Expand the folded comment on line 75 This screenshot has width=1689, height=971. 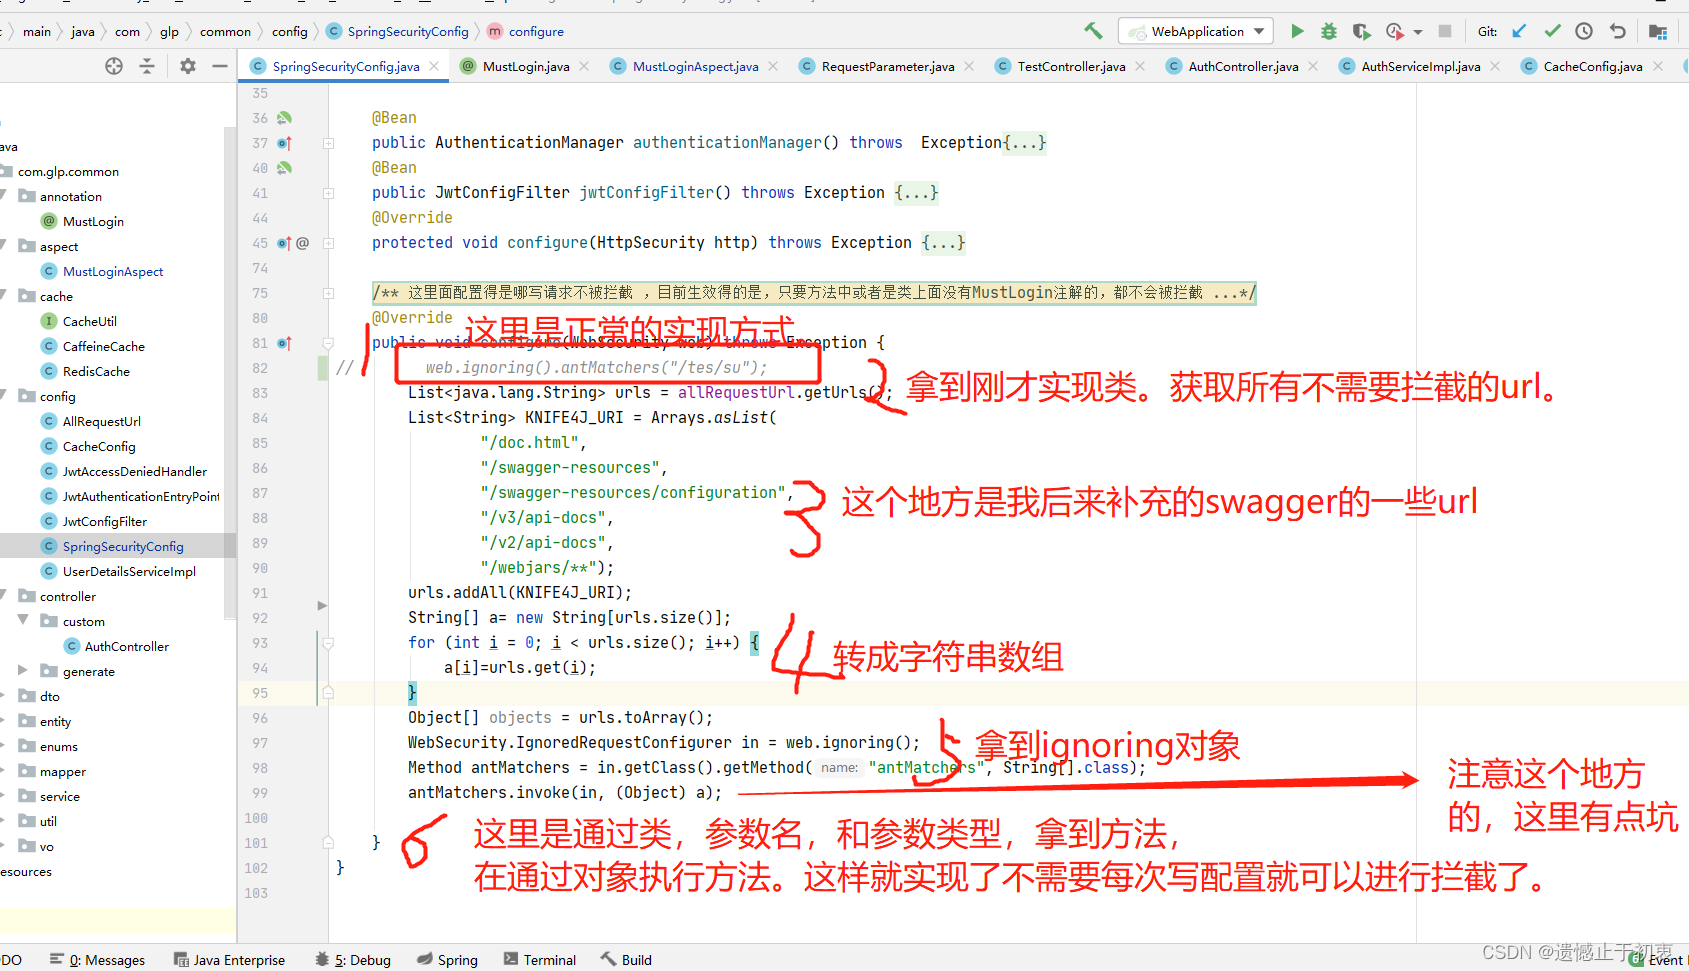(x=328, y=293)
